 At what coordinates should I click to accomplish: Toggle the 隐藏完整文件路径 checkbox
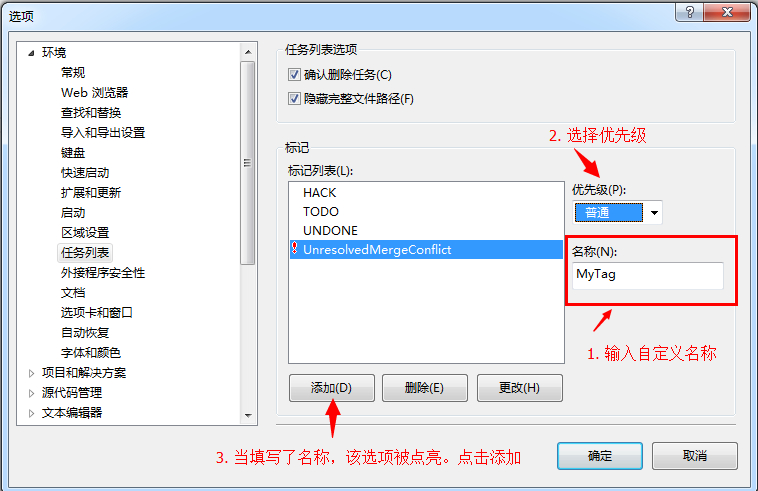click(294, 99)
